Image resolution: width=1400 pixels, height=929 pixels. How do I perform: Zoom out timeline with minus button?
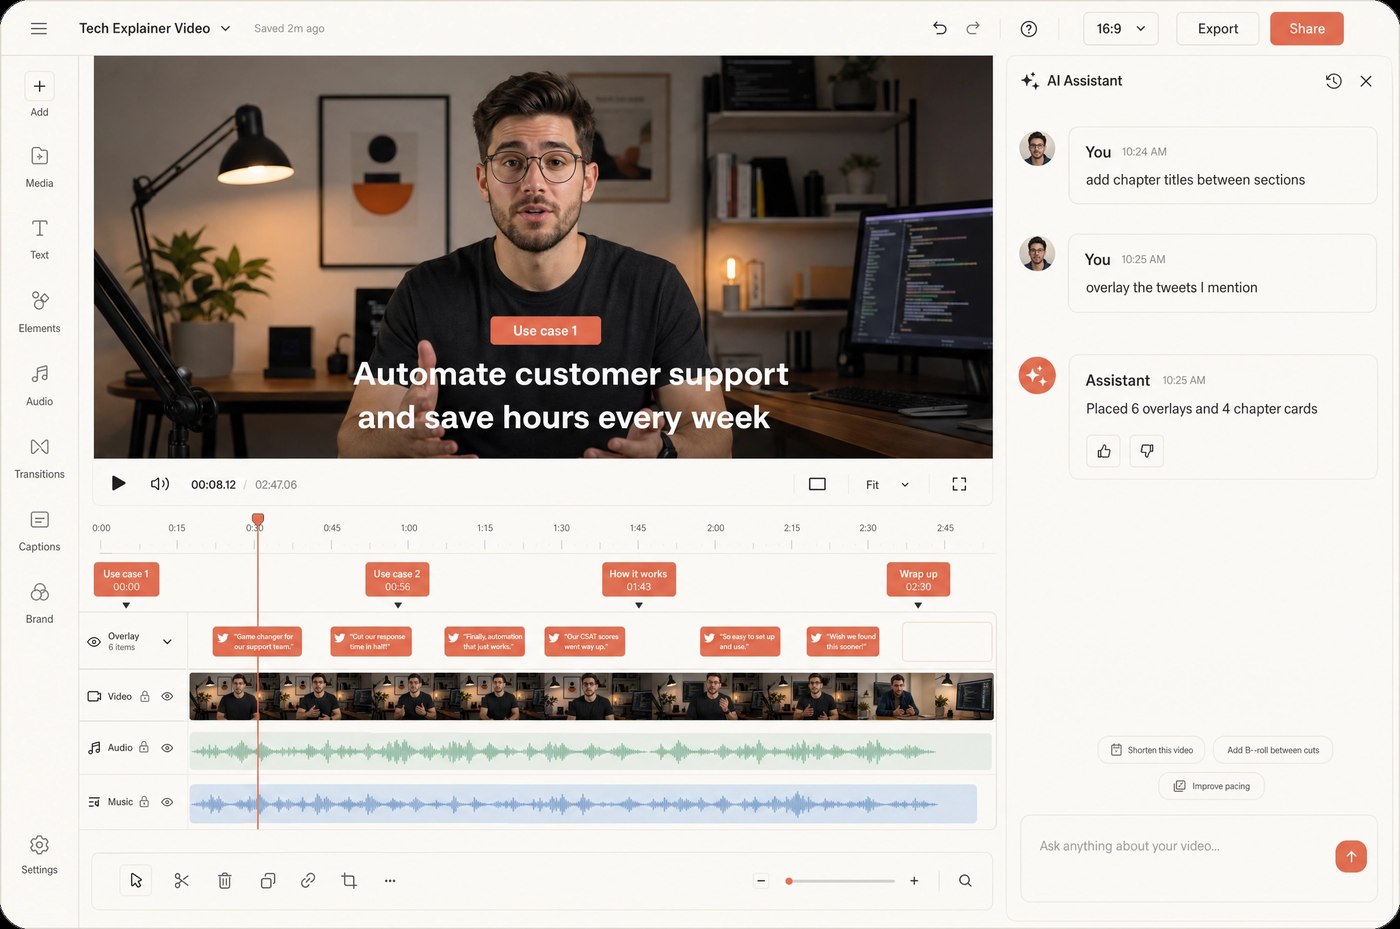pos(761,881)
